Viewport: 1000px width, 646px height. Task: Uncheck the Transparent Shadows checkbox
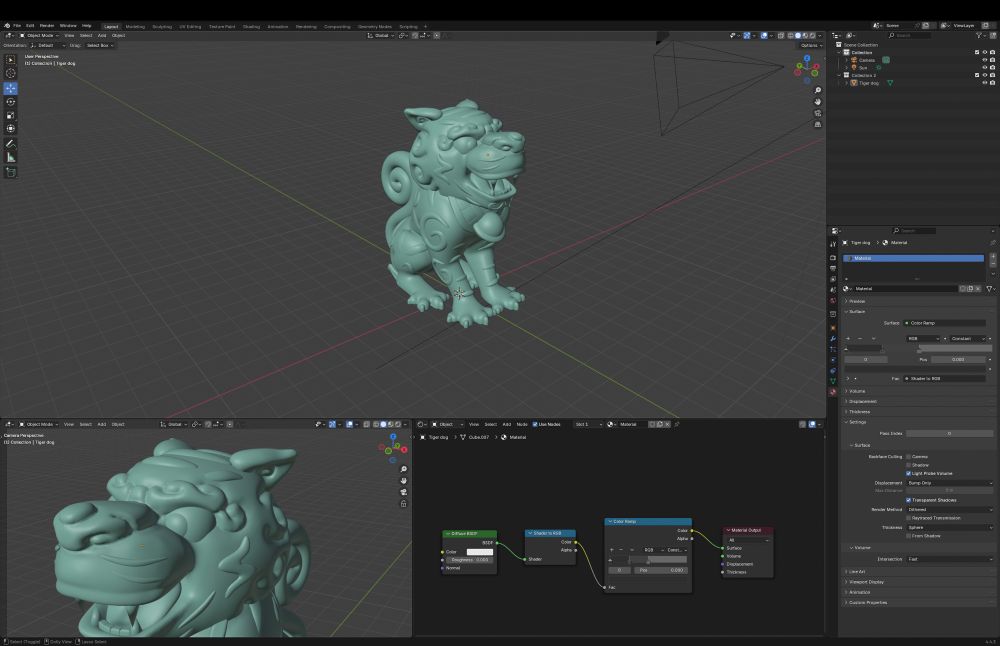point(908,500)
